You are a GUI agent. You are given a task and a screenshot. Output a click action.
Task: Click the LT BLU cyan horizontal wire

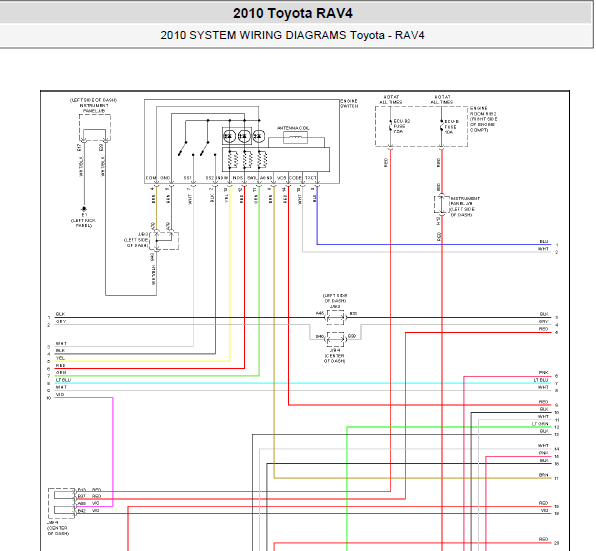tap(303, 383)
